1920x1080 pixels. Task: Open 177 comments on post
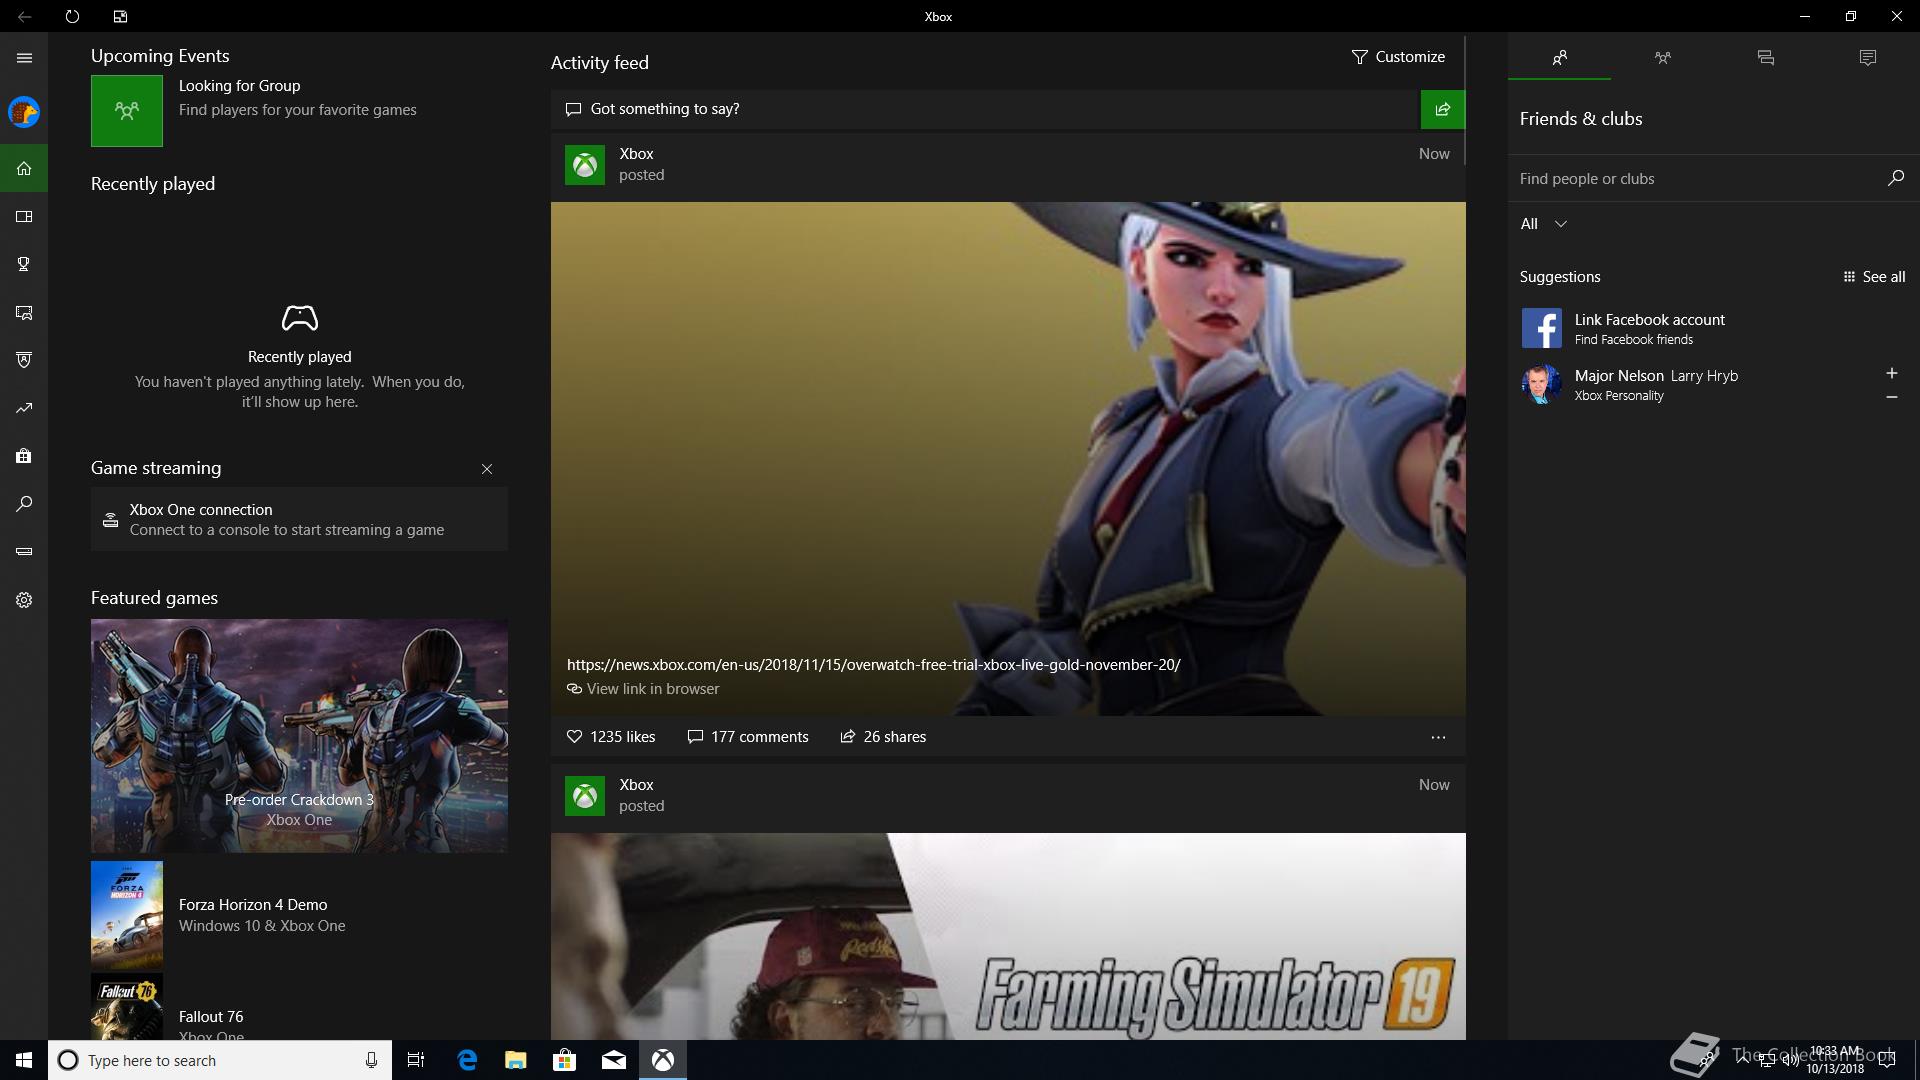(748, 737)
